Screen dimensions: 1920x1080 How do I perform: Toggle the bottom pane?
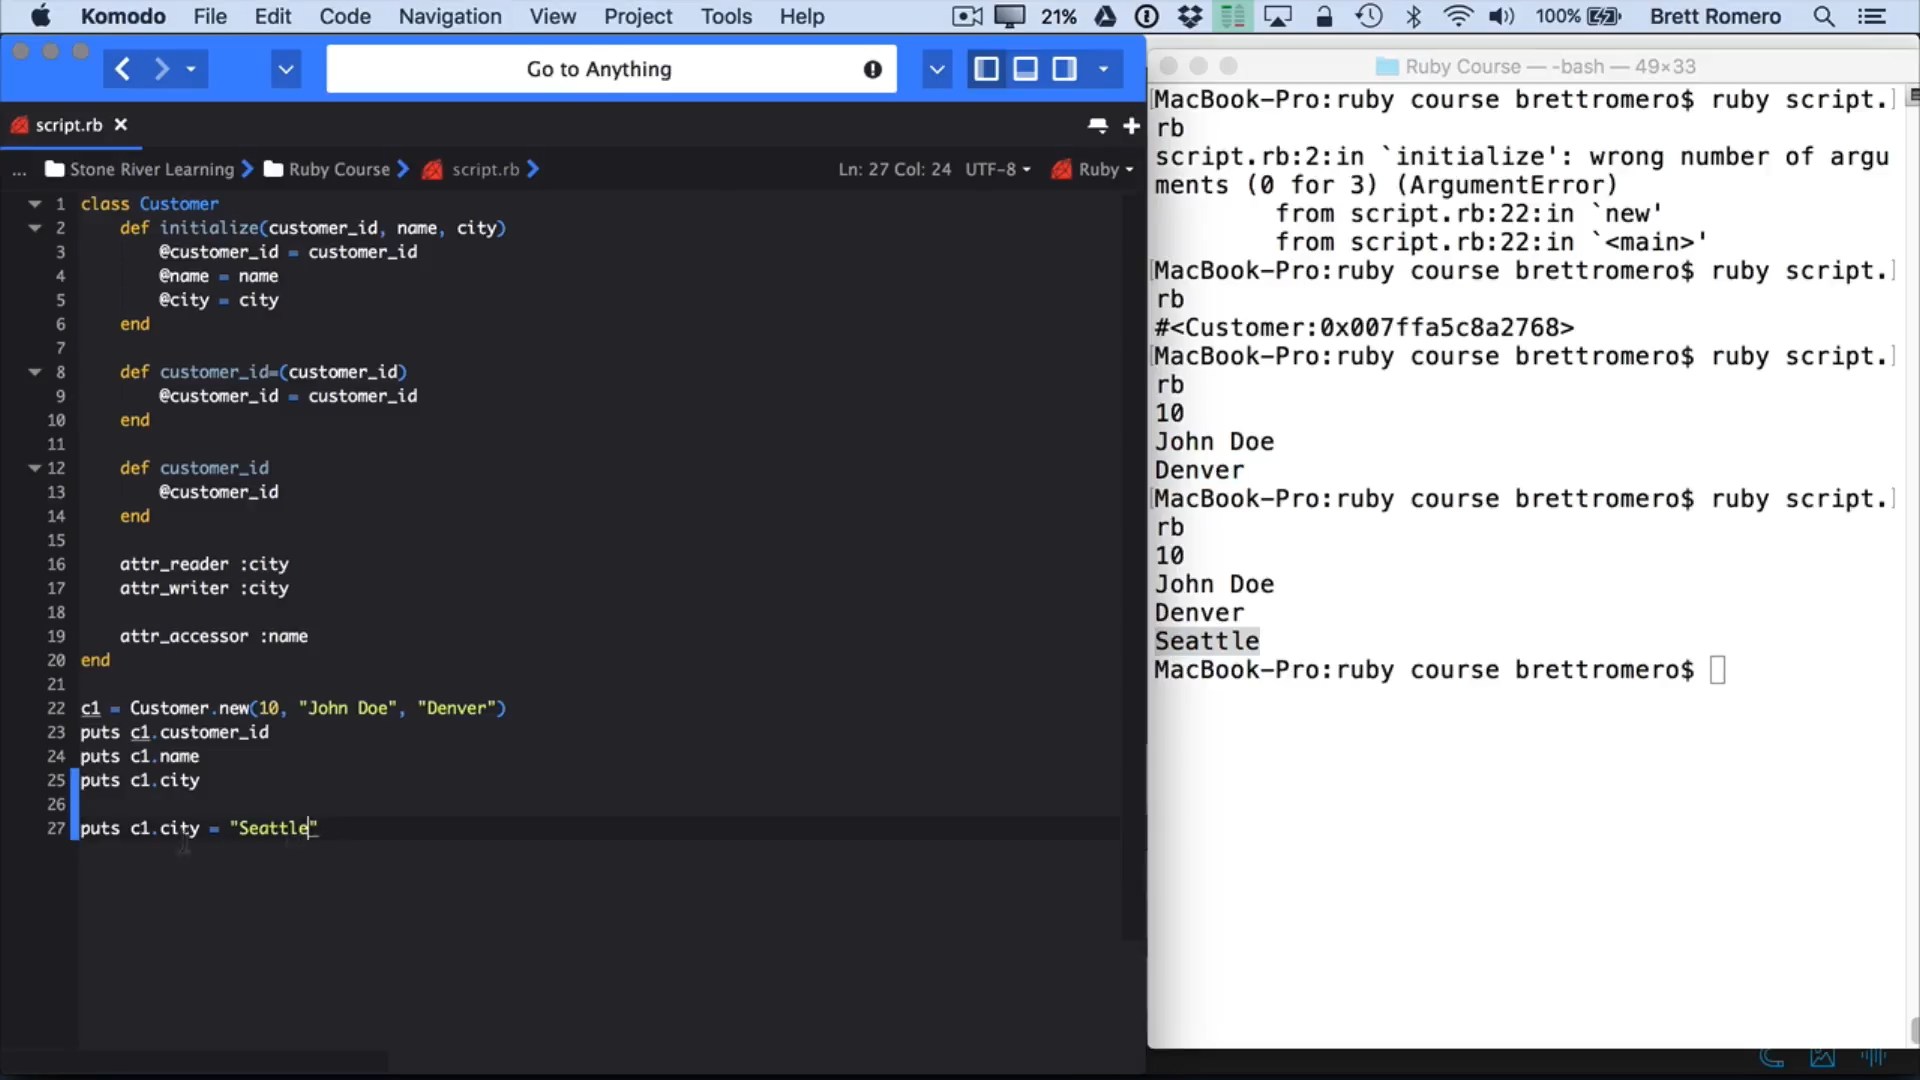click(1025, 69)
